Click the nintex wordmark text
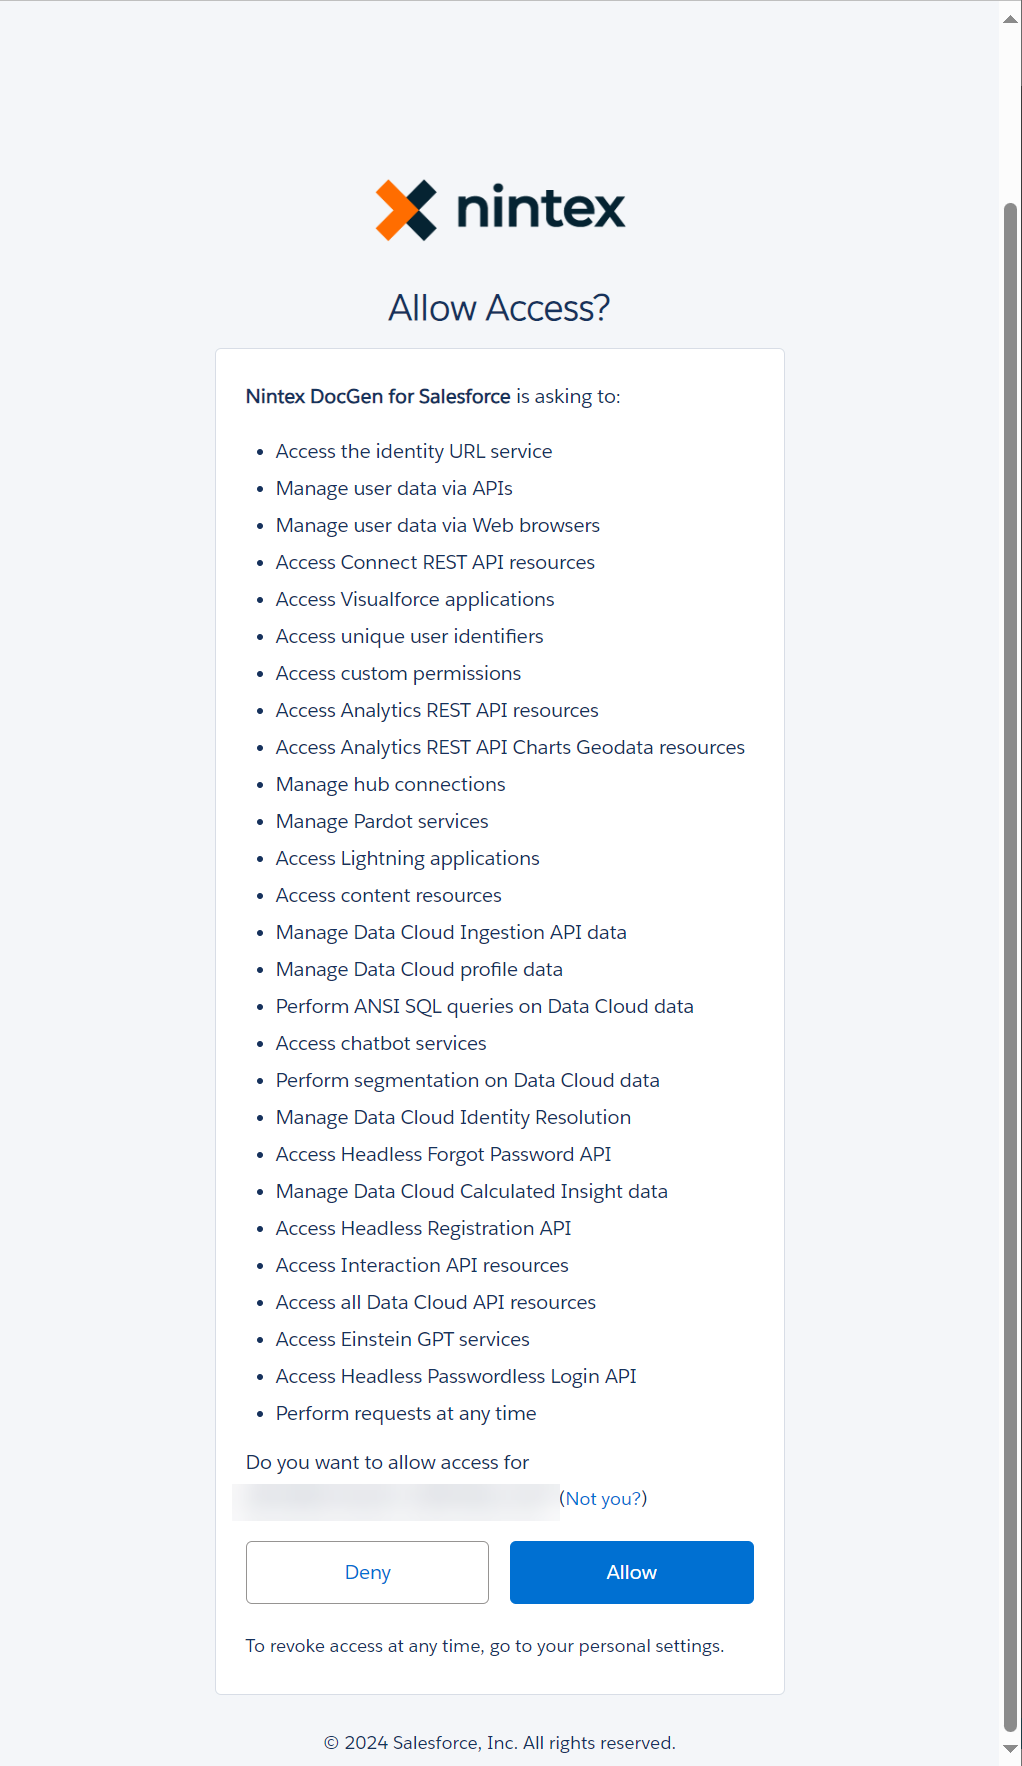 tap(540, 208)
